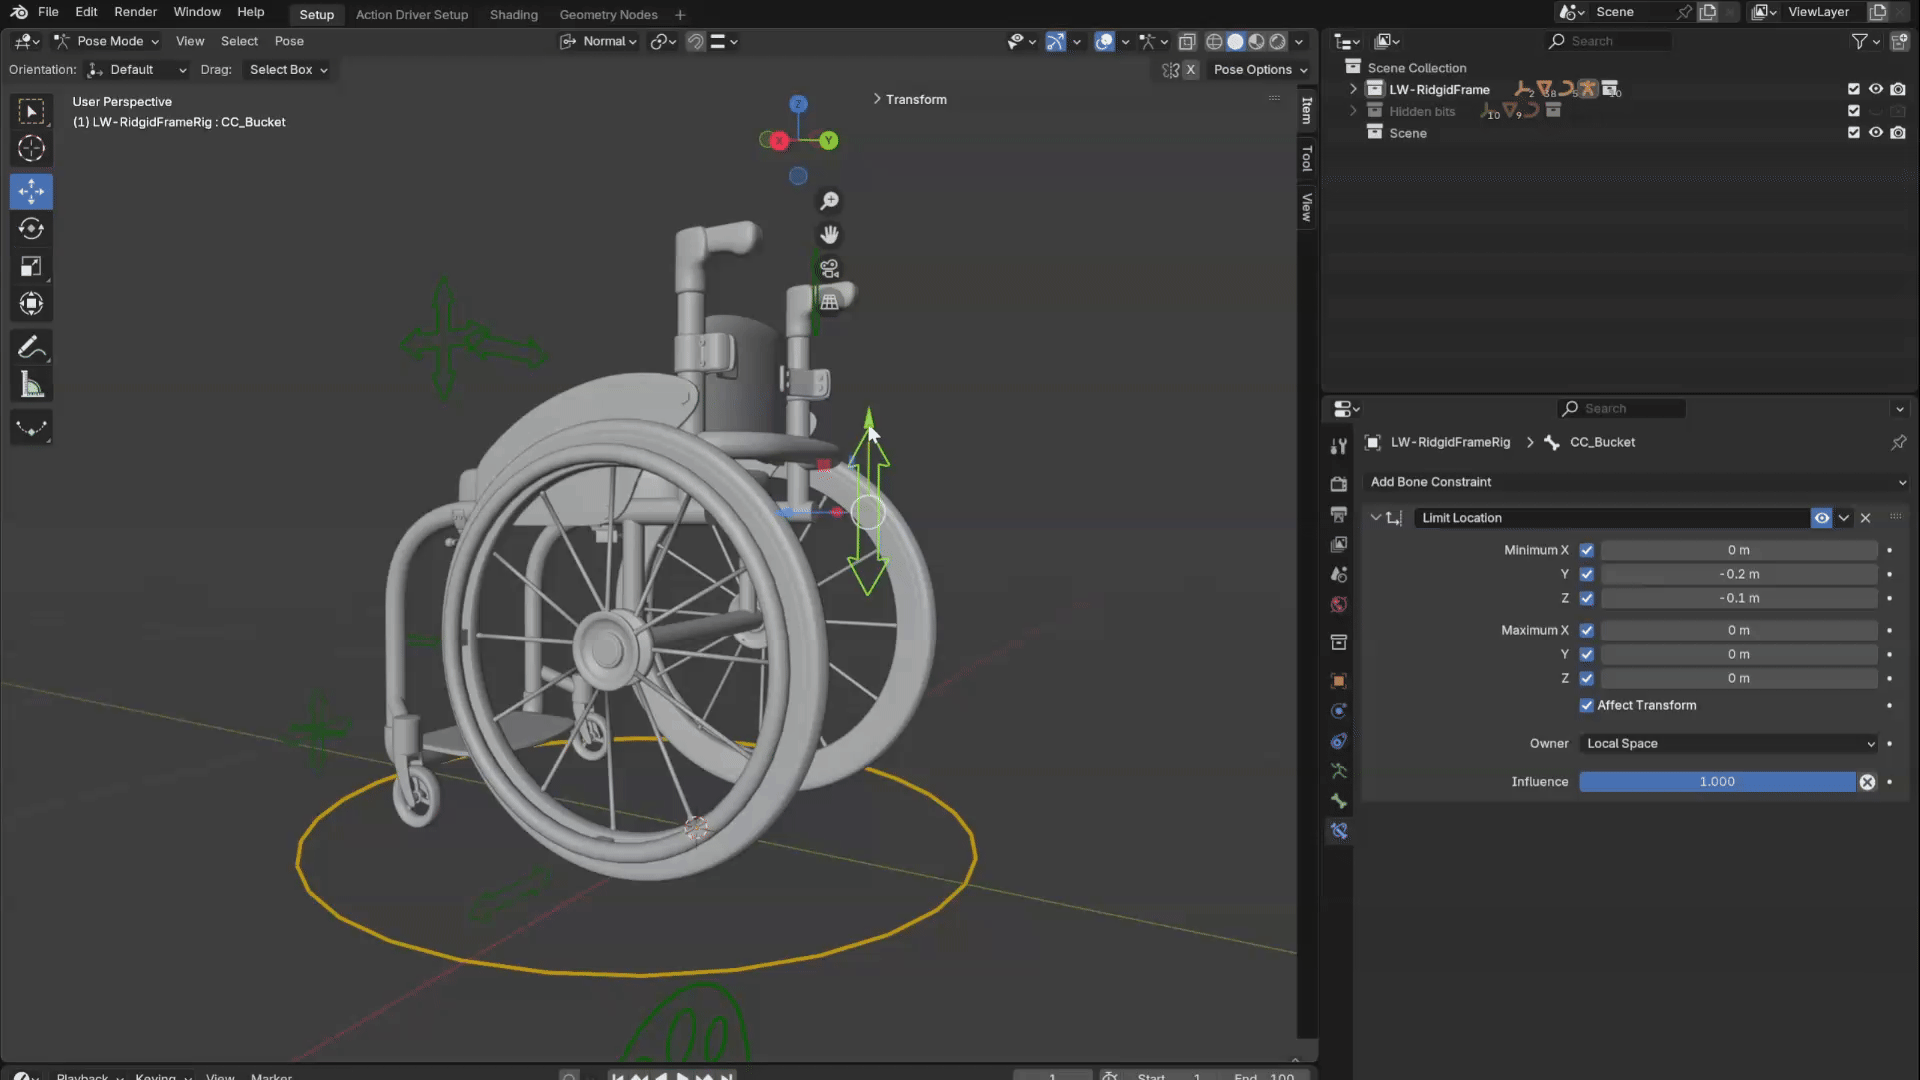
Task: Toggle camera view gizmo icon
Action: coord(829,268)
